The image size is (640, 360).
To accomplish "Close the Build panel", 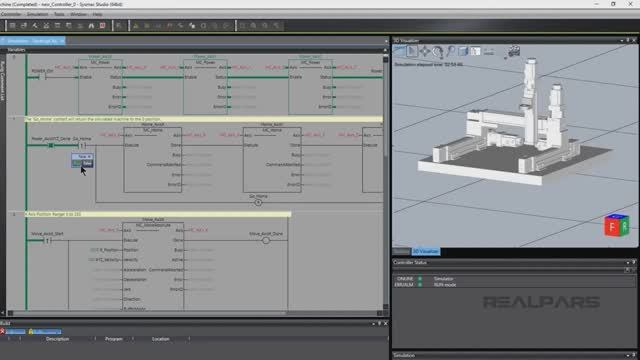I will pos(386,323).
